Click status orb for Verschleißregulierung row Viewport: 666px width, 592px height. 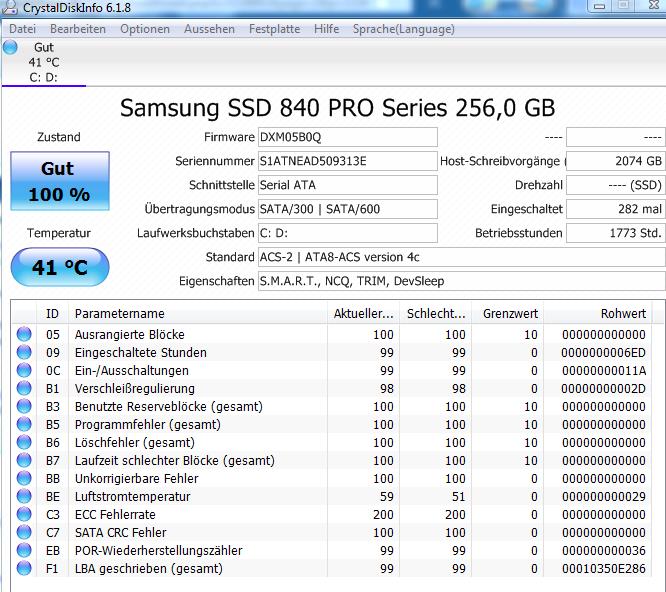(x=24, y=388)
